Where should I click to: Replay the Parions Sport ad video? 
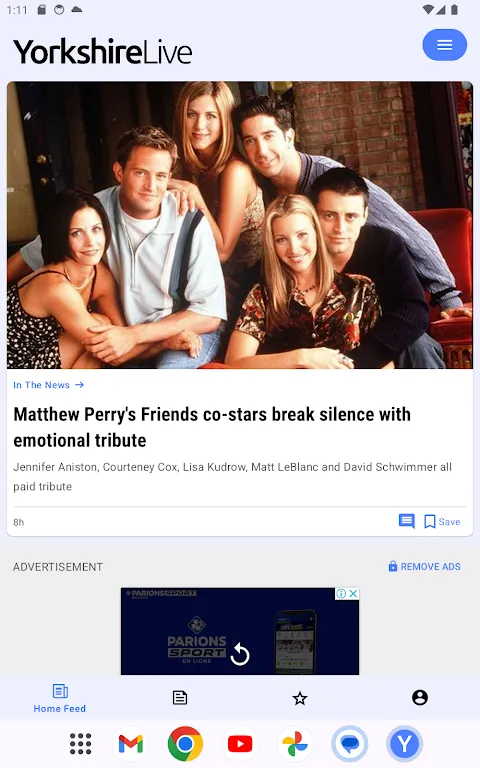(x=240, y=654)
